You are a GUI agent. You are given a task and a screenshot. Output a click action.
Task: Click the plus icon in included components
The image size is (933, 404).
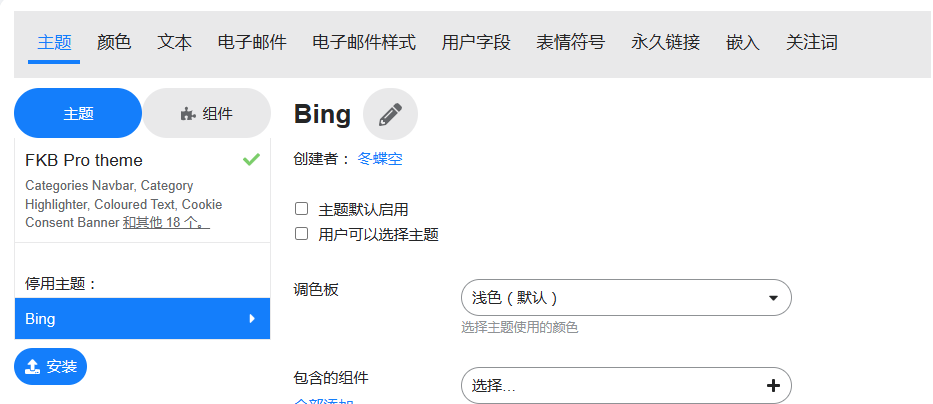pos(772,385)
